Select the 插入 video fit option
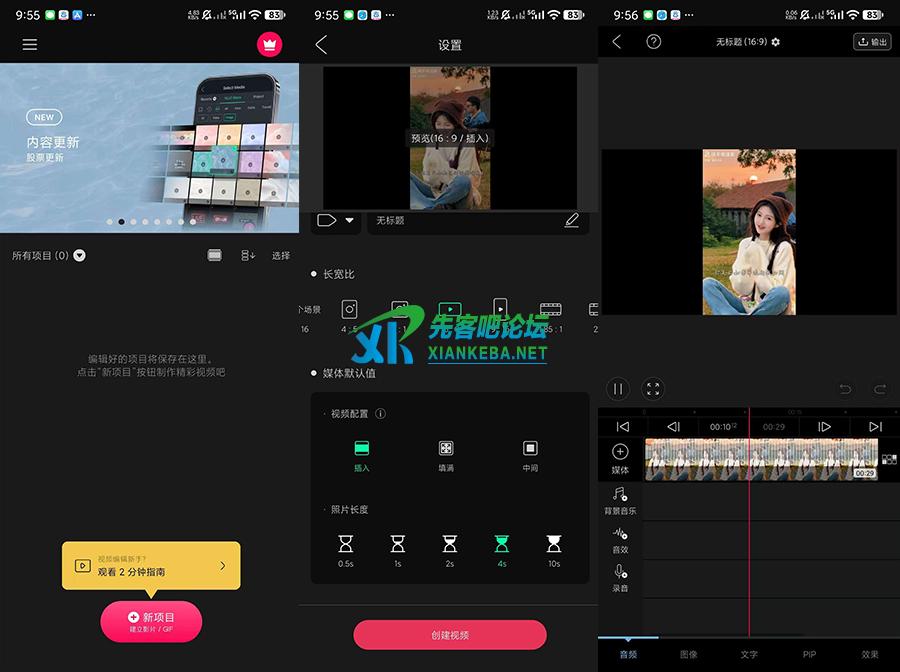The height and width of the screenshot is (672, 900). [x=362, y=454]
